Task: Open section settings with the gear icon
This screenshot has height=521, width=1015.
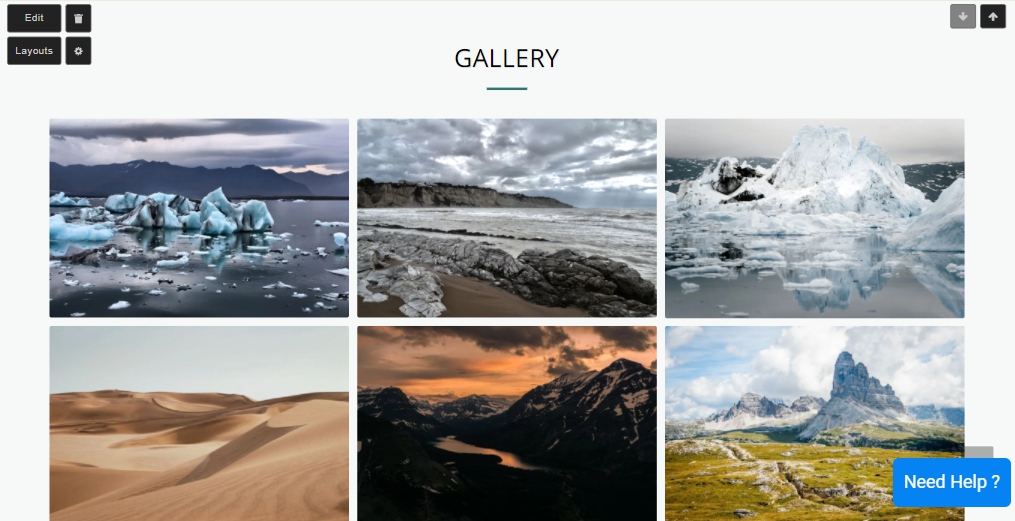Action: click(x=78, y=51)
